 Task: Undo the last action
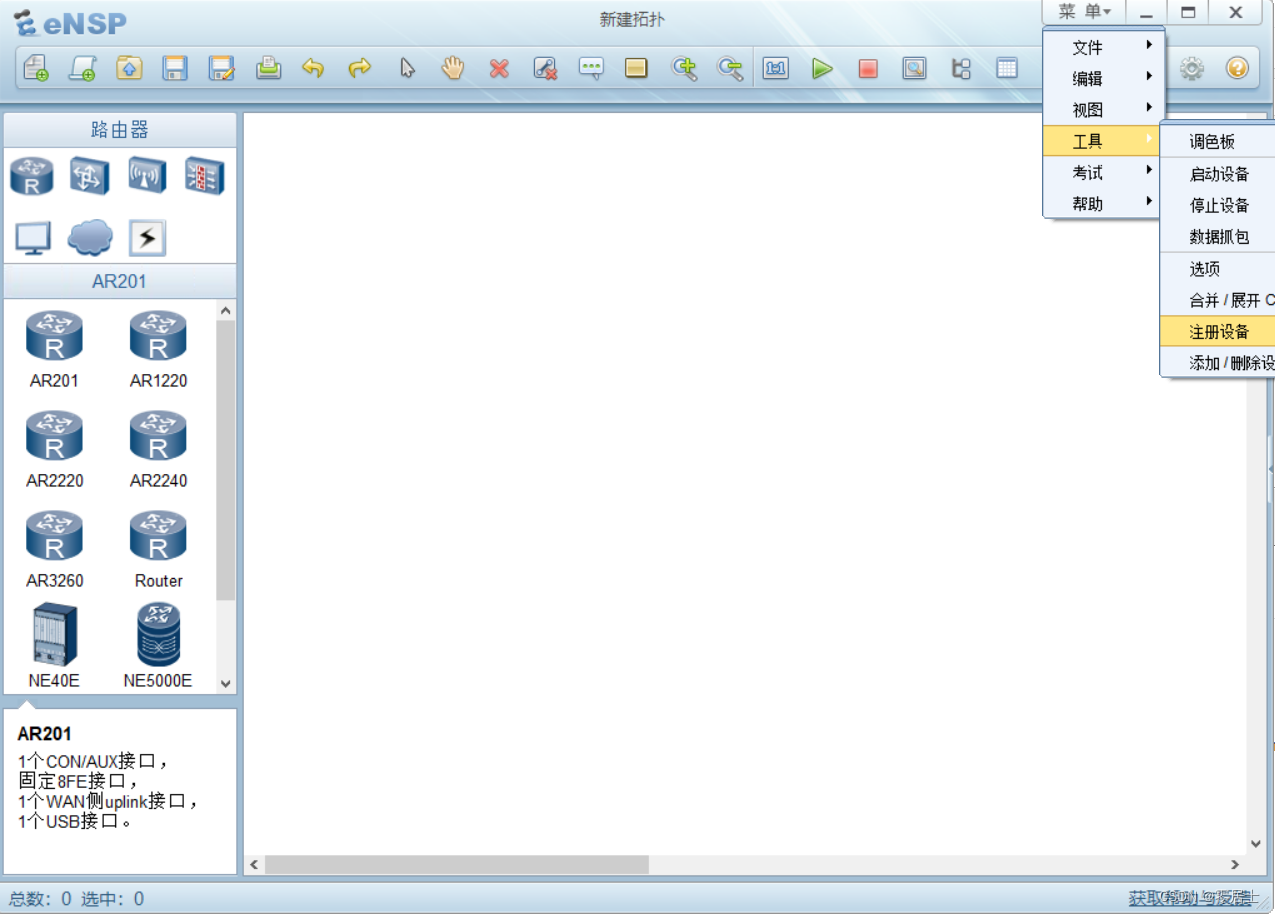[x=314, y=68]
